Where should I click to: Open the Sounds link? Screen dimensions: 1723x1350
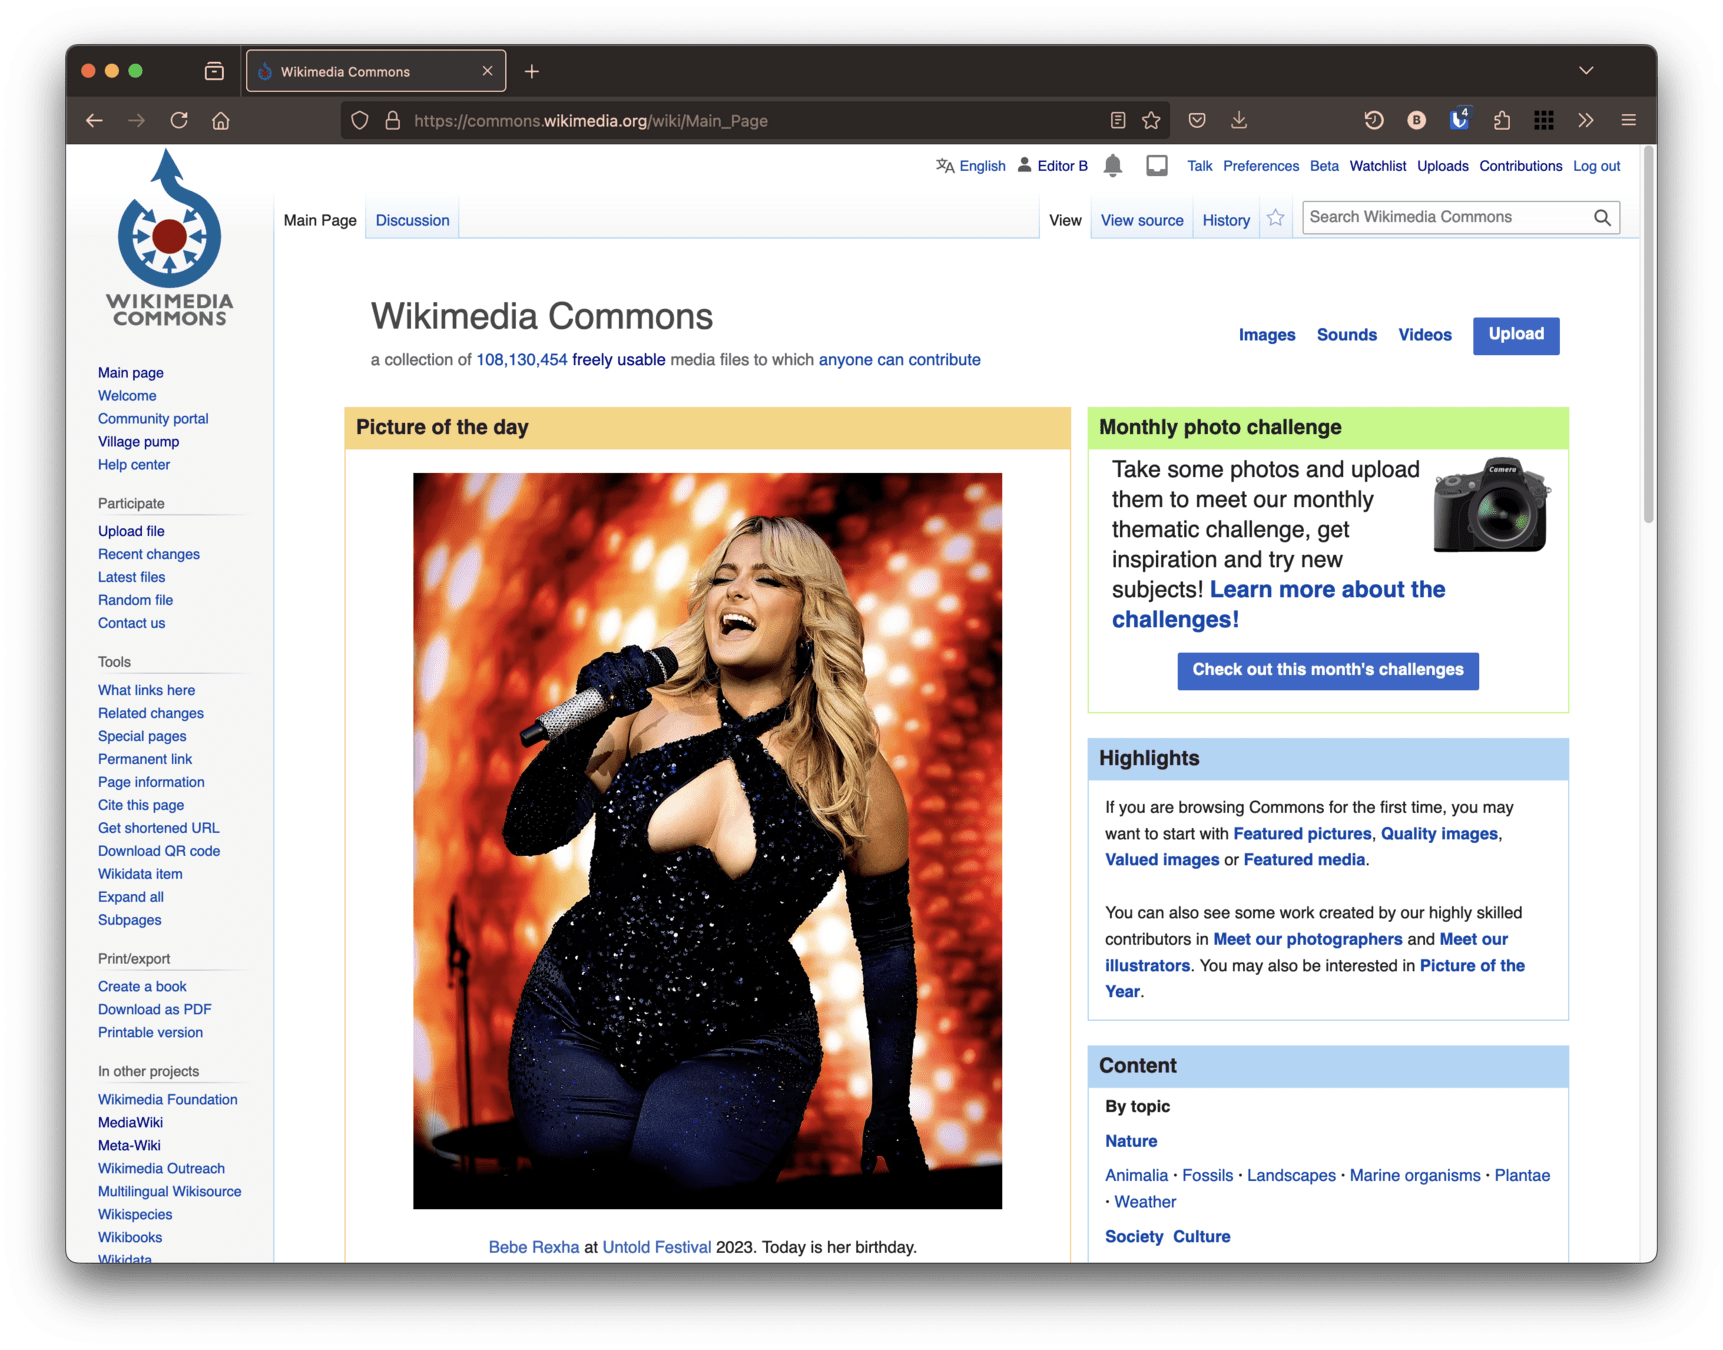pos(1346,335)
